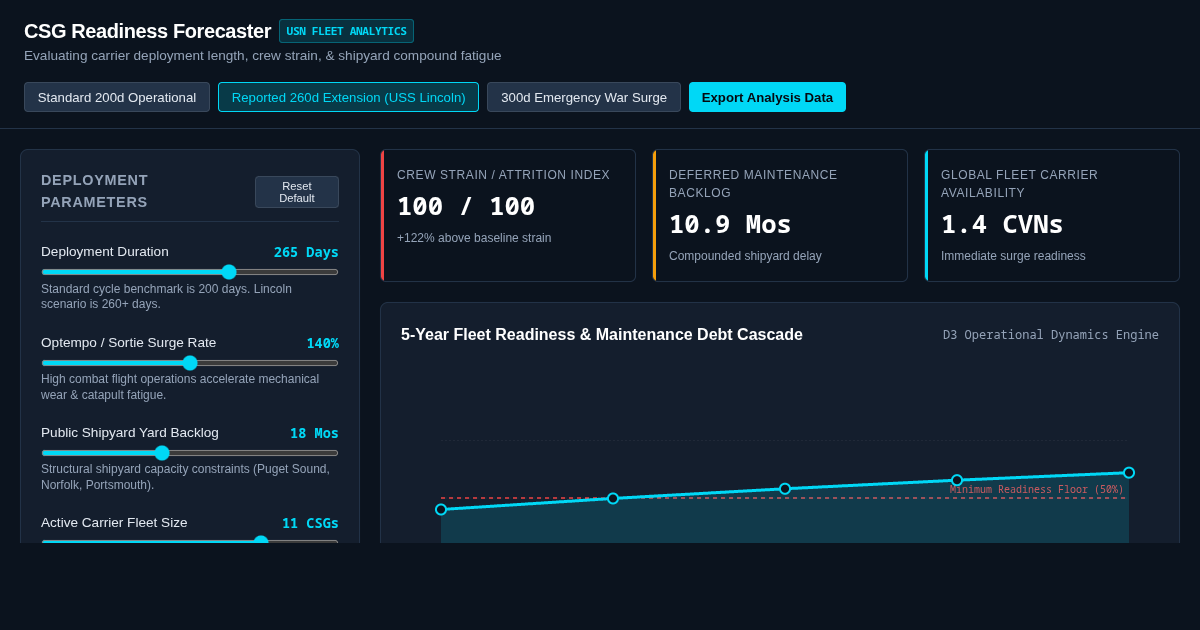Click the Deployment Duration slider handle
The width and height of the screenshot is (1200, 630).
pos(229,272)
